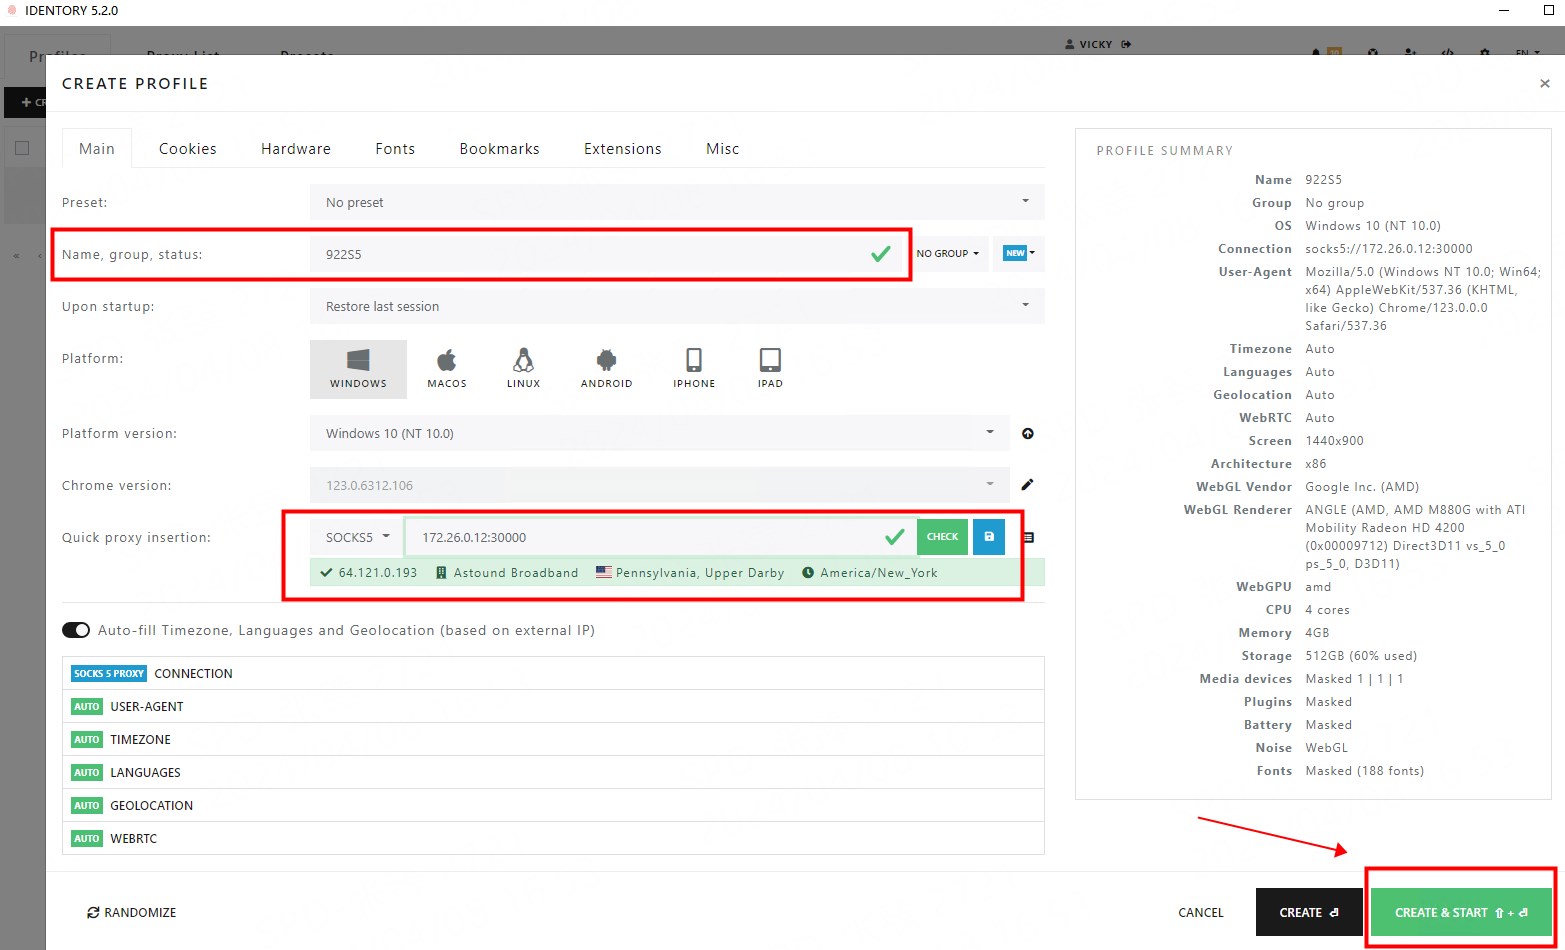Click the green CHECK proxy button
The width and height of the screenshot is (1565, 950).
pyautogui.click(x=942, y=537)
